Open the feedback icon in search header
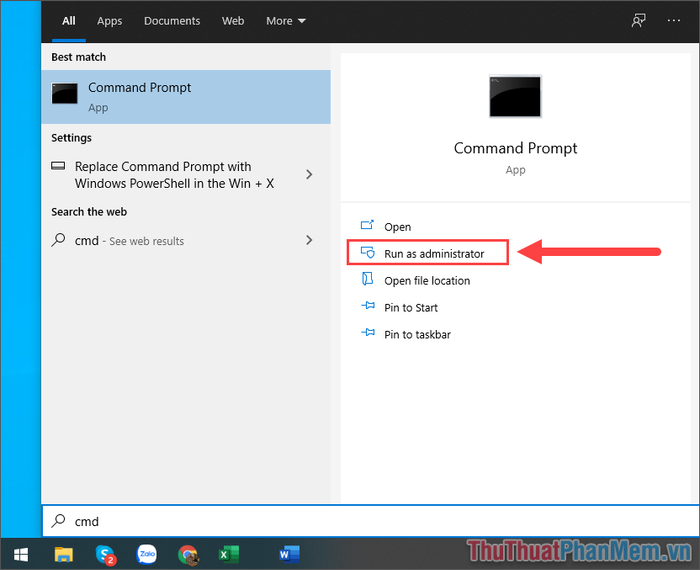This screenshot has width=700, height=570. (x=638, y=21)
